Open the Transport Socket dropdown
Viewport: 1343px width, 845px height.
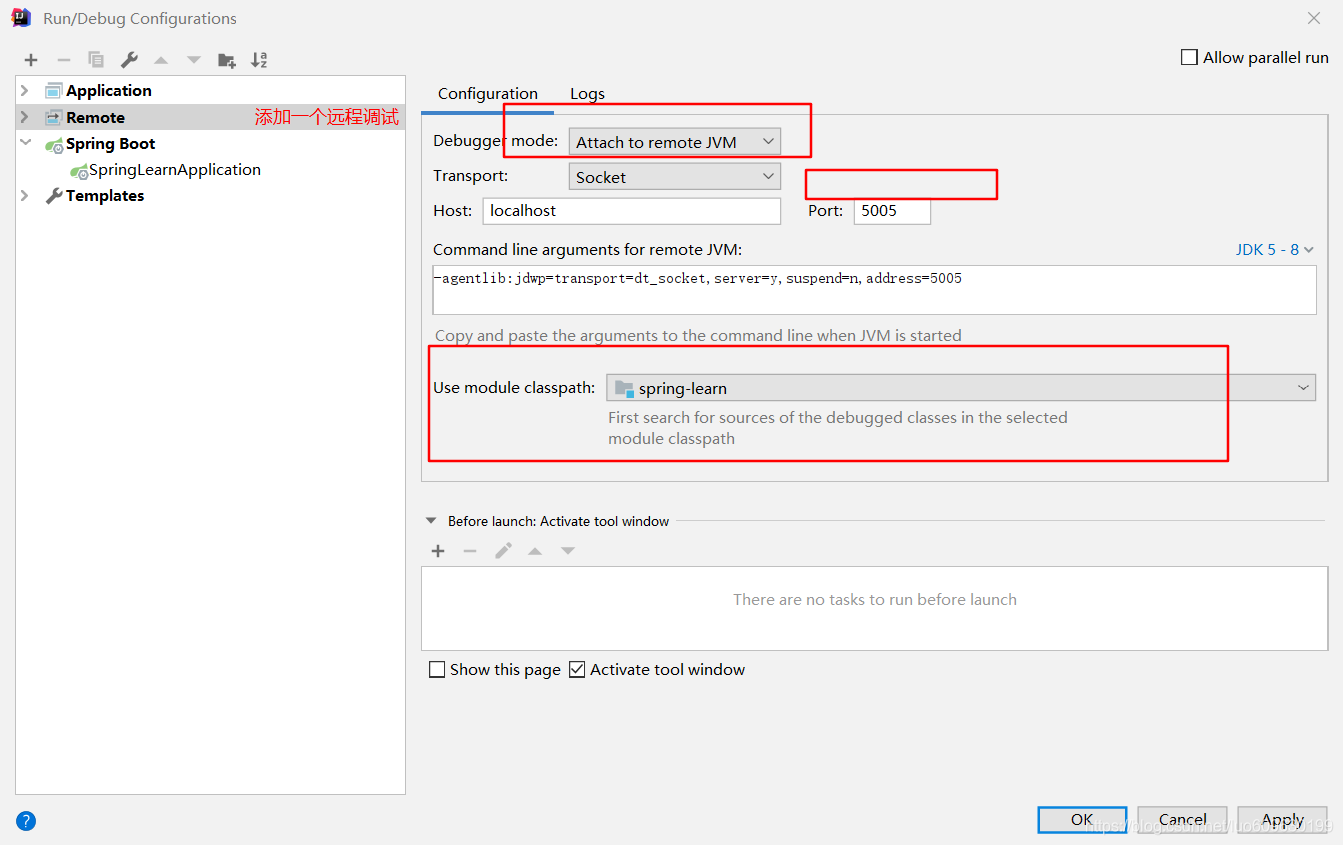click(675, 177)
